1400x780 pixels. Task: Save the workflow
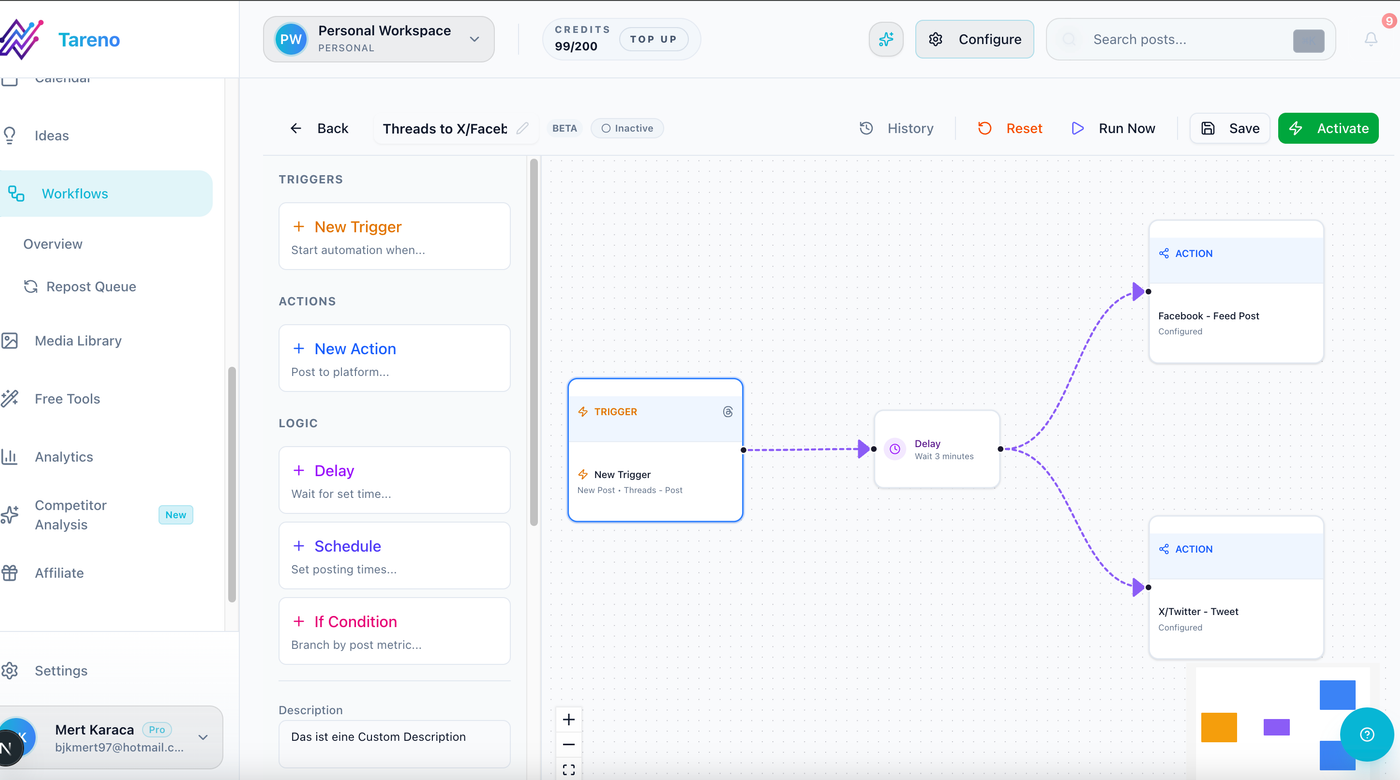[1230, 128]
